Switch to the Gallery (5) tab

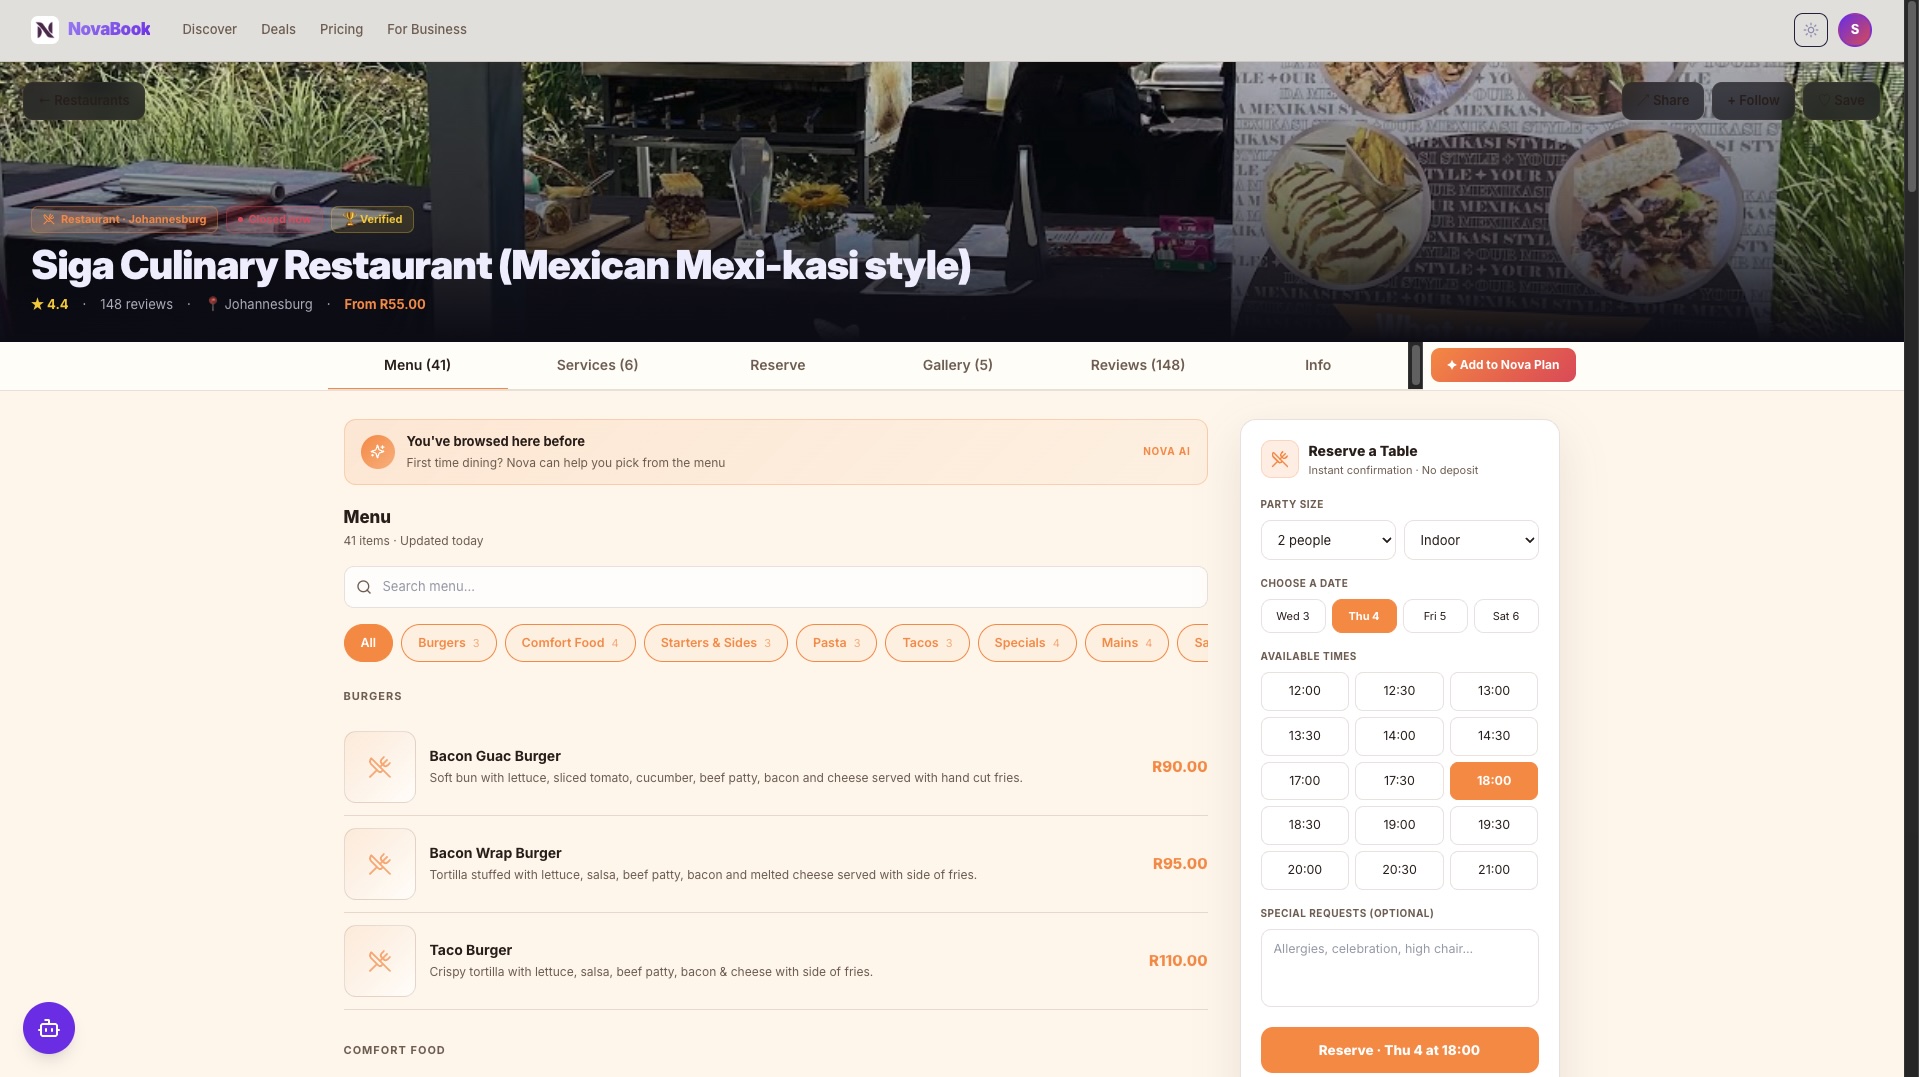pos(958,365)
